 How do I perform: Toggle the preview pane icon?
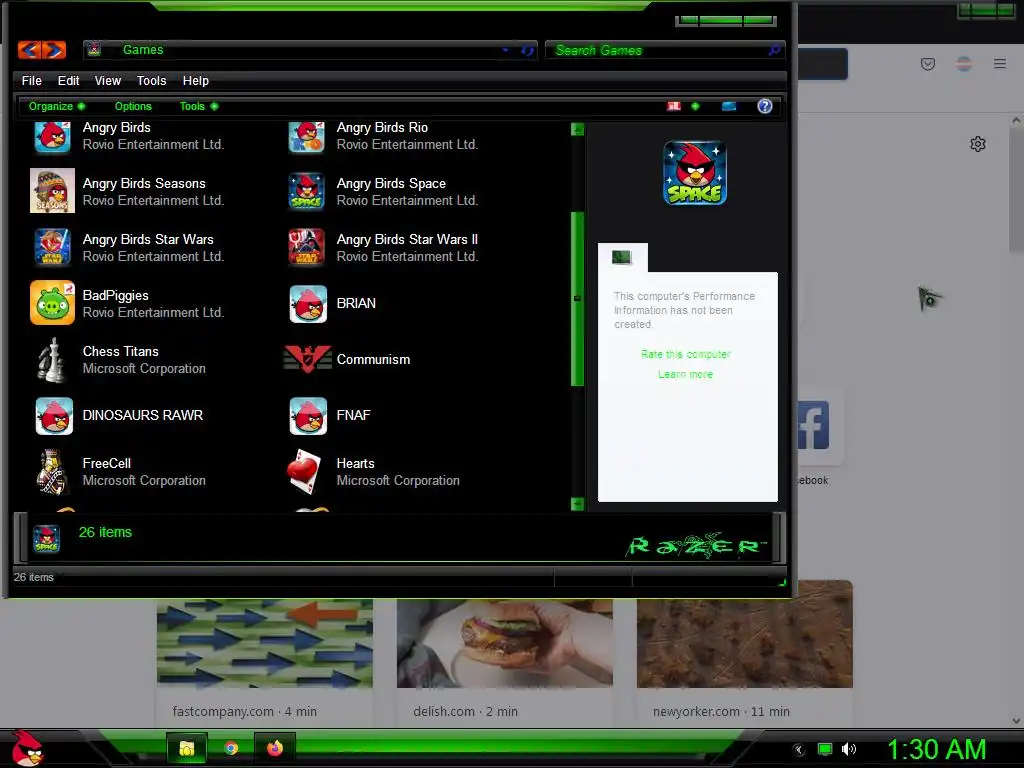point(729,106)
